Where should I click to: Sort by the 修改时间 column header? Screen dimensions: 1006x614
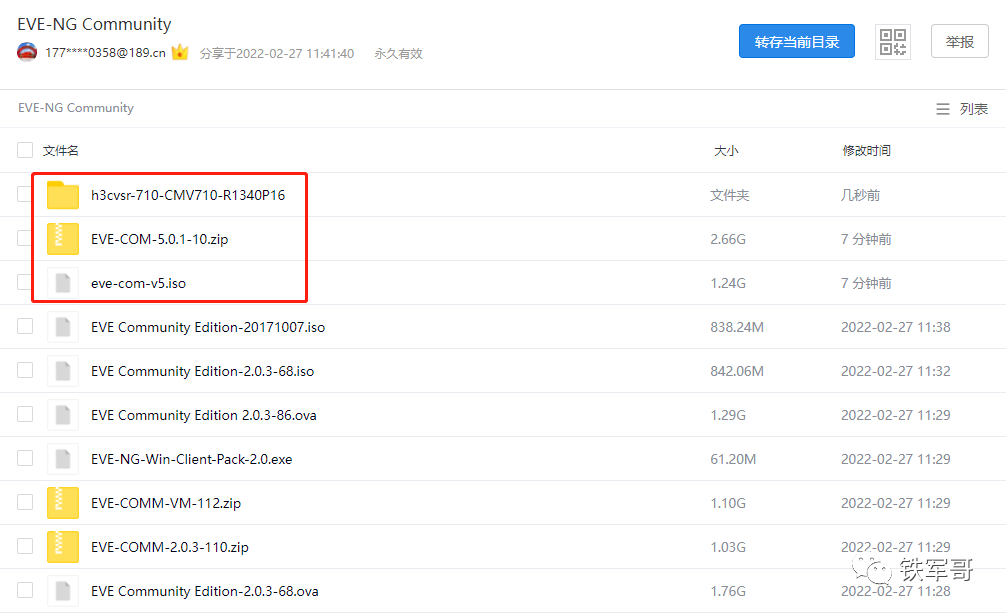[866, 151]
